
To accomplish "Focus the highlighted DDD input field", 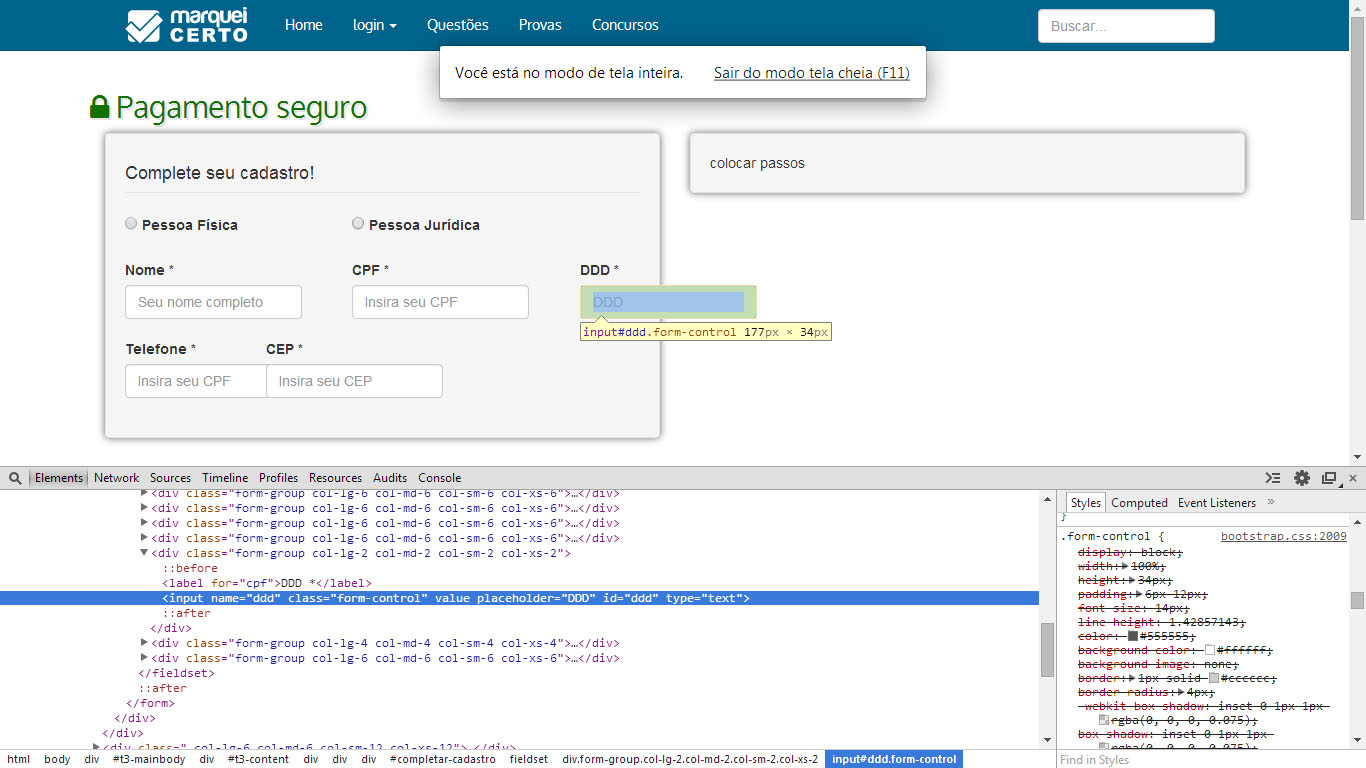I will click(668, 302).
